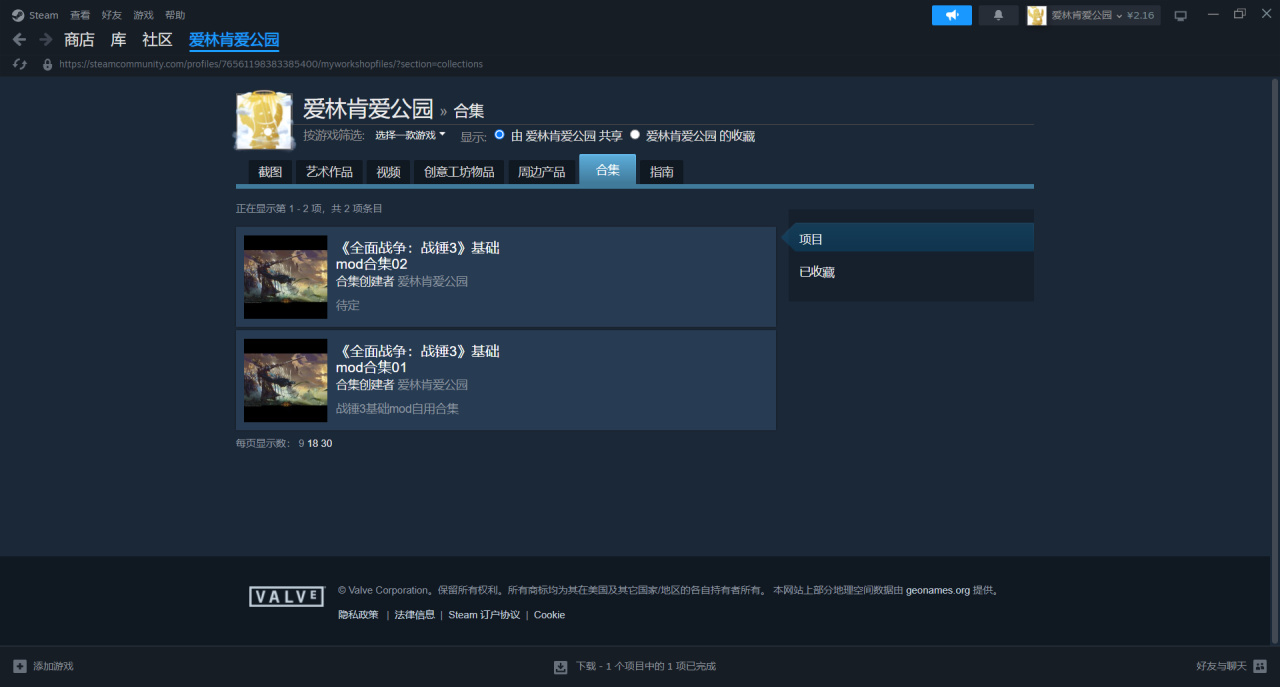Show 18 items per page
This screenshot has width=1280, height=687.
[313, 443]
